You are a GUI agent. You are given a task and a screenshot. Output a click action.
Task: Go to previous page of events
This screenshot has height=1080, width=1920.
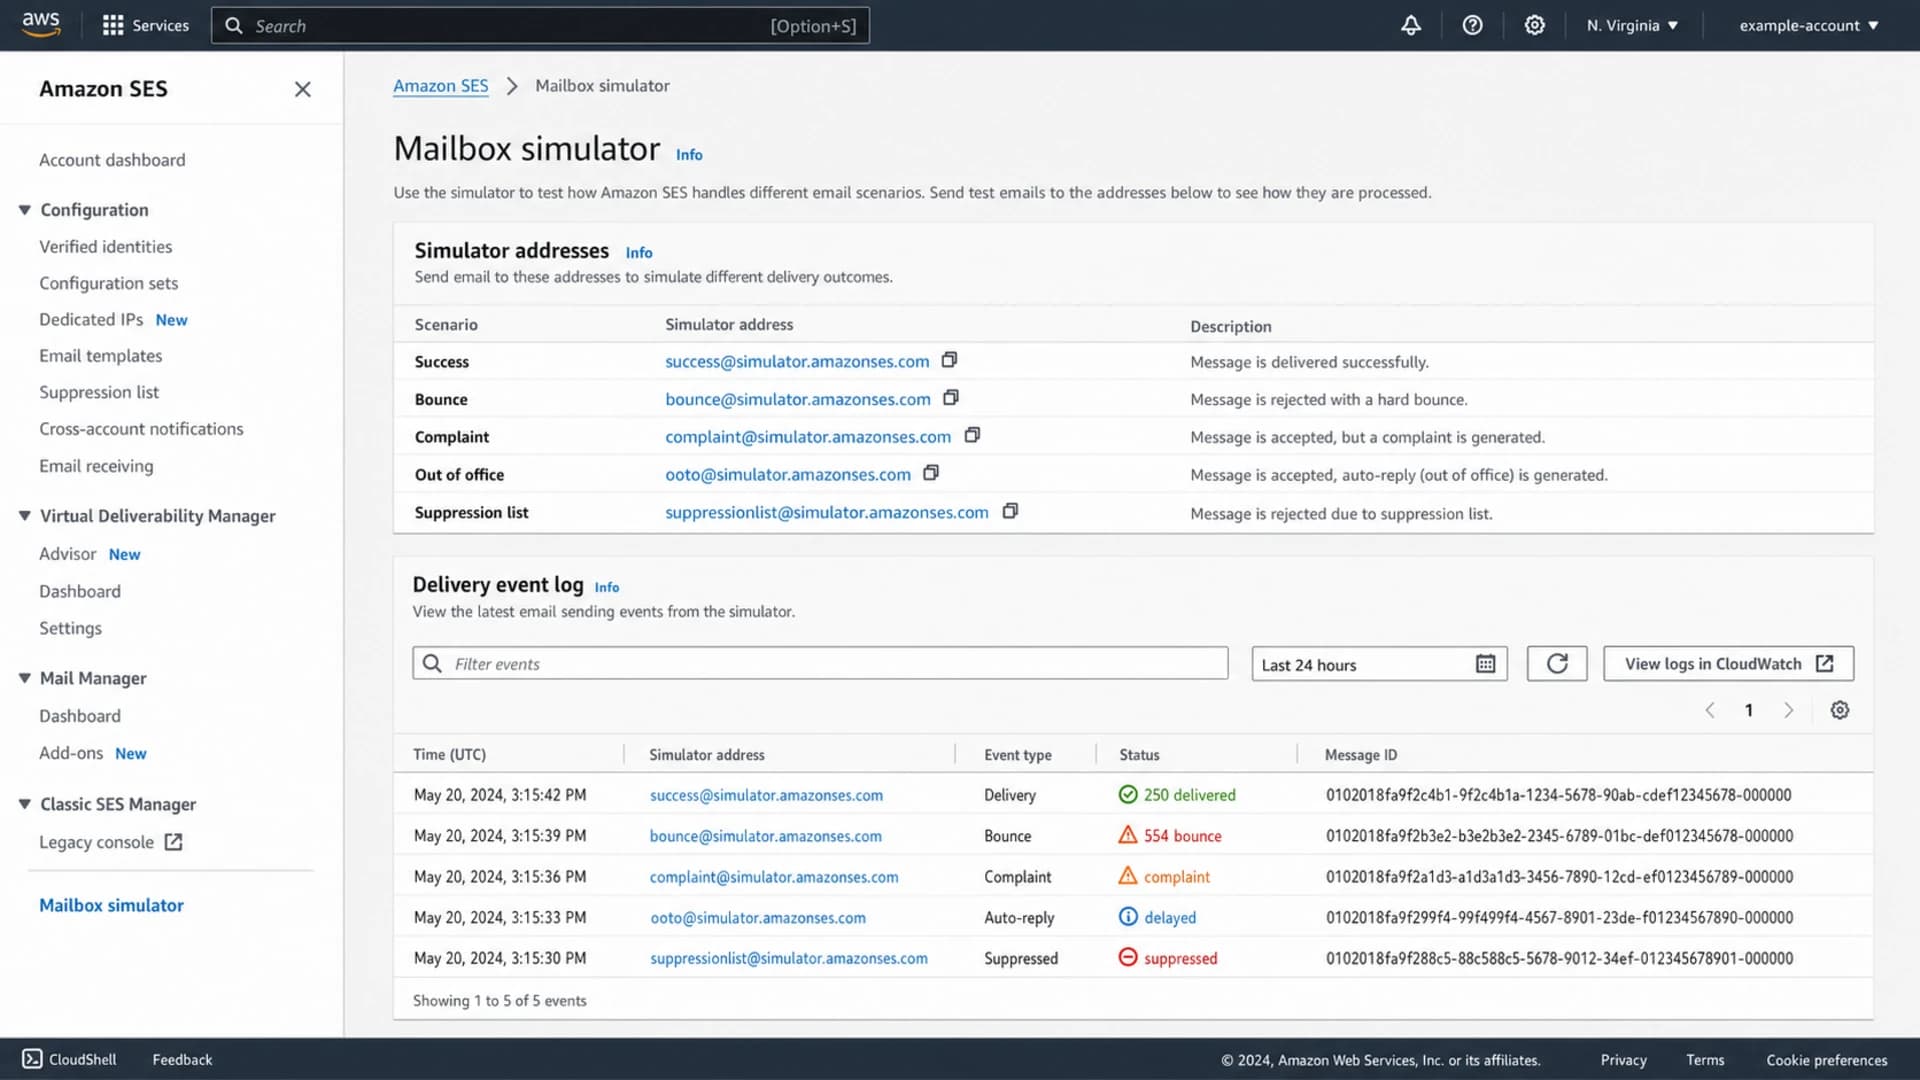(1710, 710)
